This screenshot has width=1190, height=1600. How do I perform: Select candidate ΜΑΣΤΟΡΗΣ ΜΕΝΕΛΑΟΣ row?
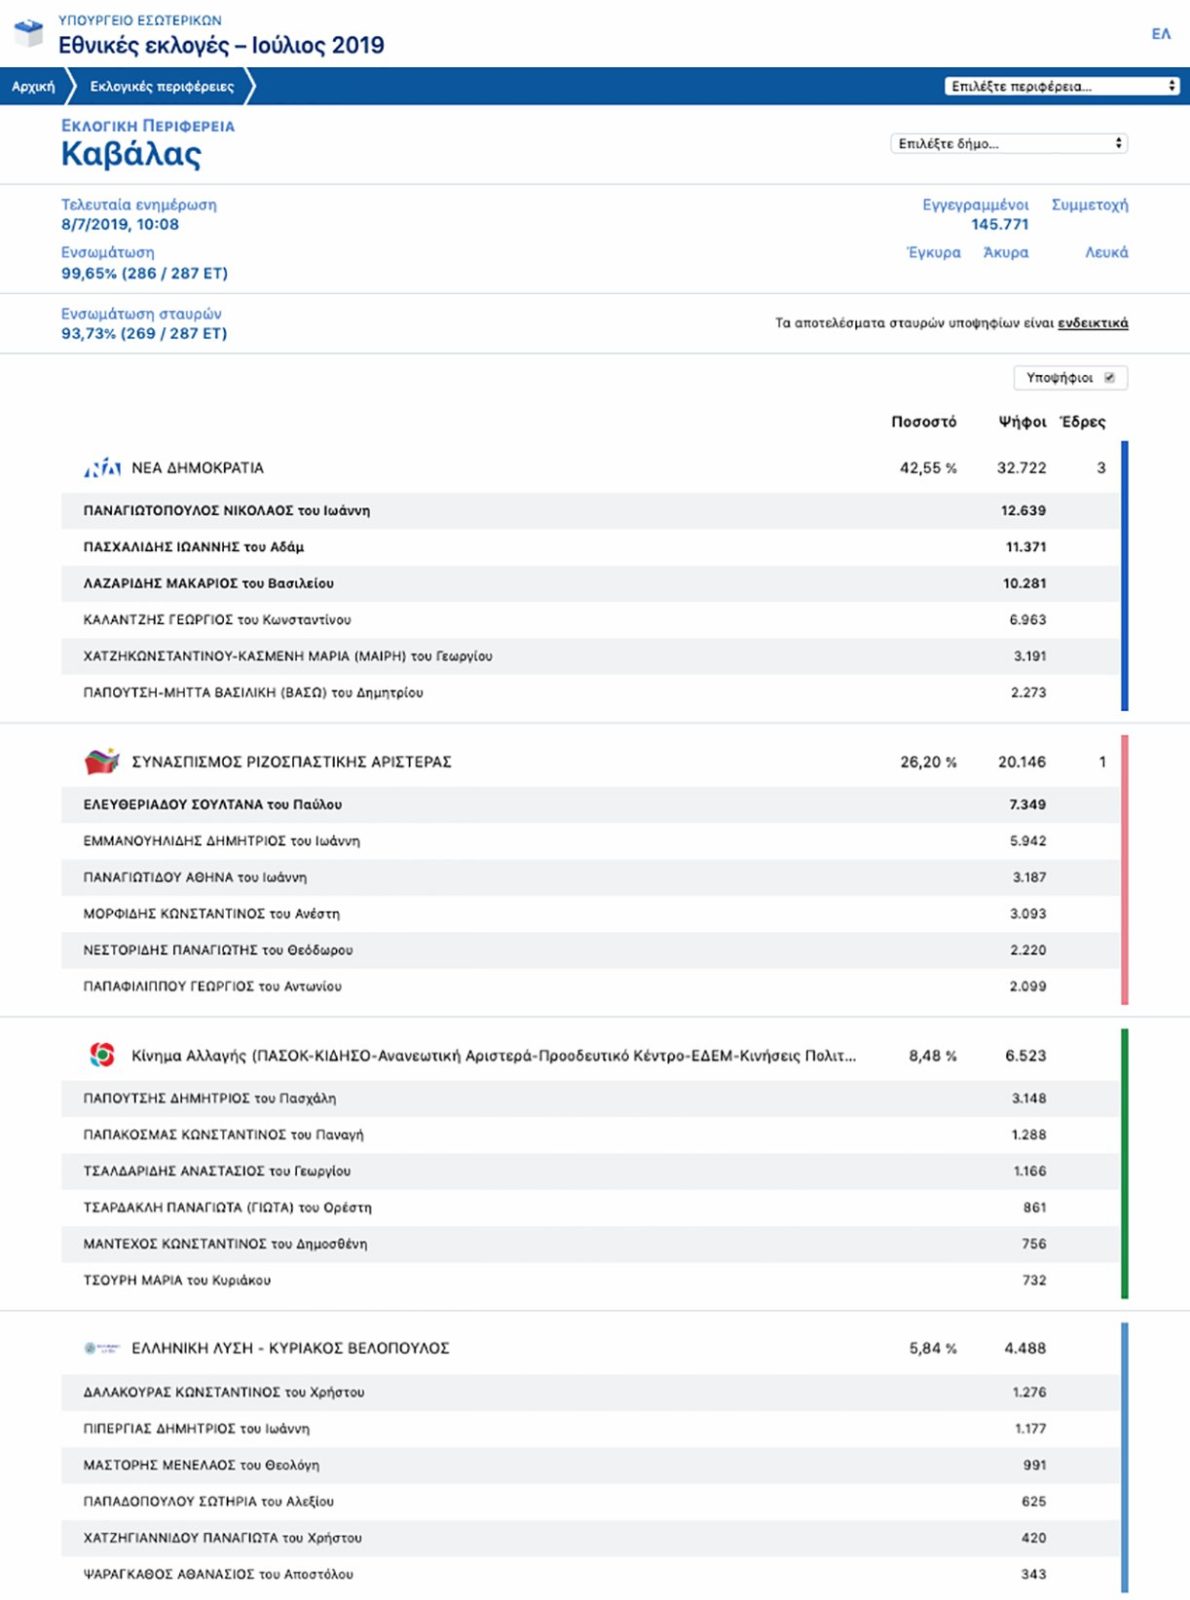[590, 1465]
